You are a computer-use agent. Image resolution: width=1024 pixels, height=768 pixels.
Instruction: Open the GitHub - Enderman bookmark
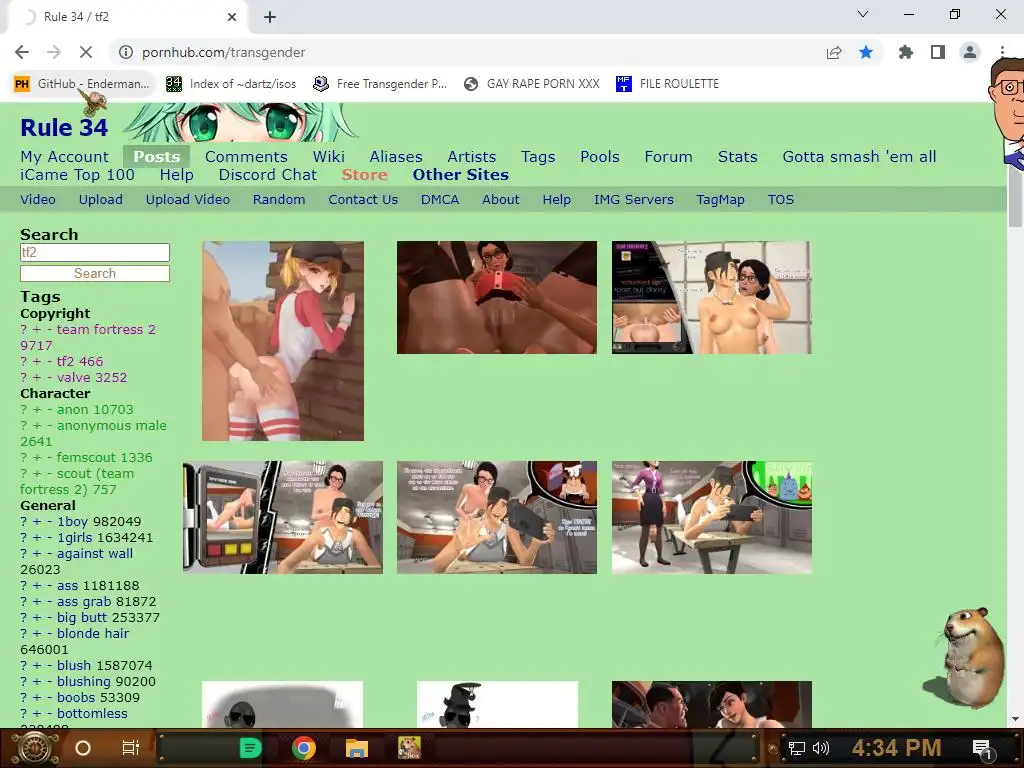(82, 84)
